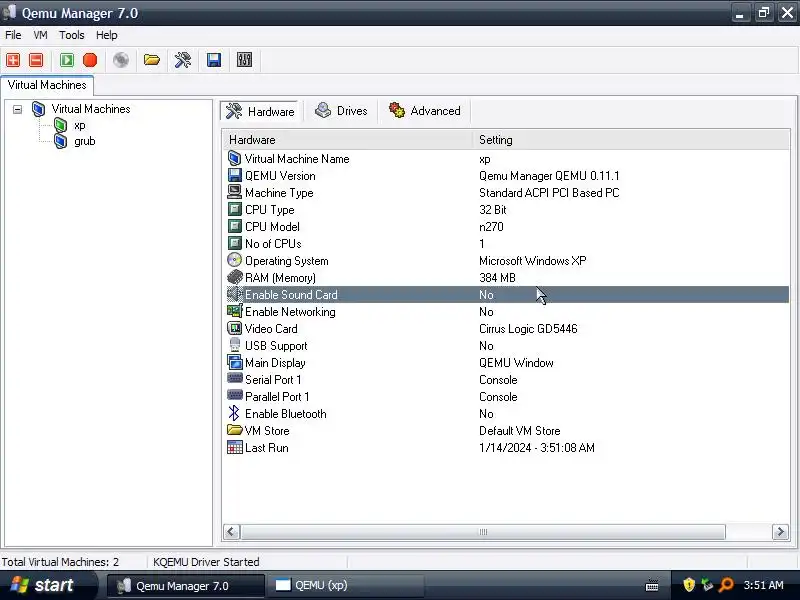Click the '384 MB' RAM setting value

coord(497,278)
